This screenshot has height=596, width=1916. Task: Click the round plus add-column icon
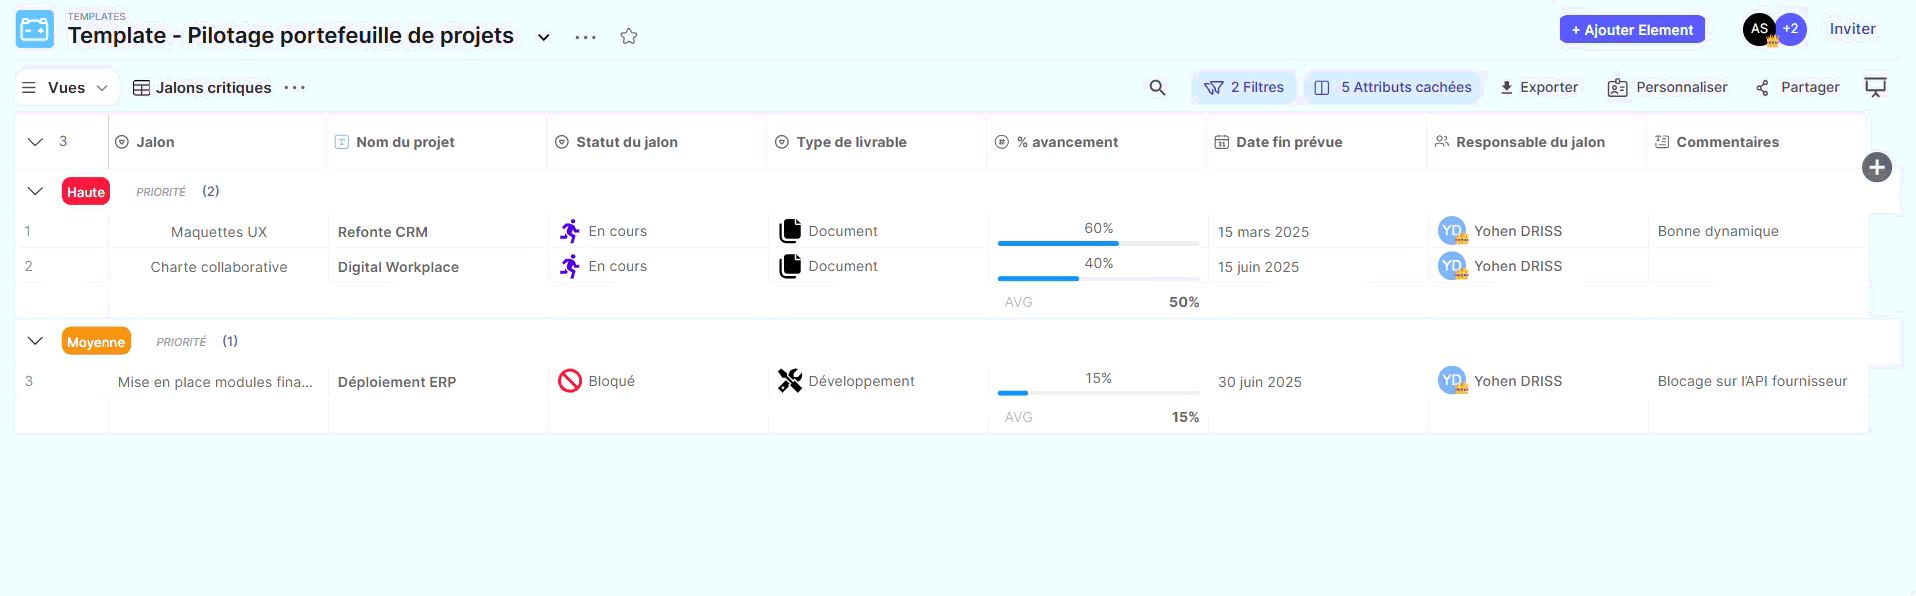tap(1876, 167)
